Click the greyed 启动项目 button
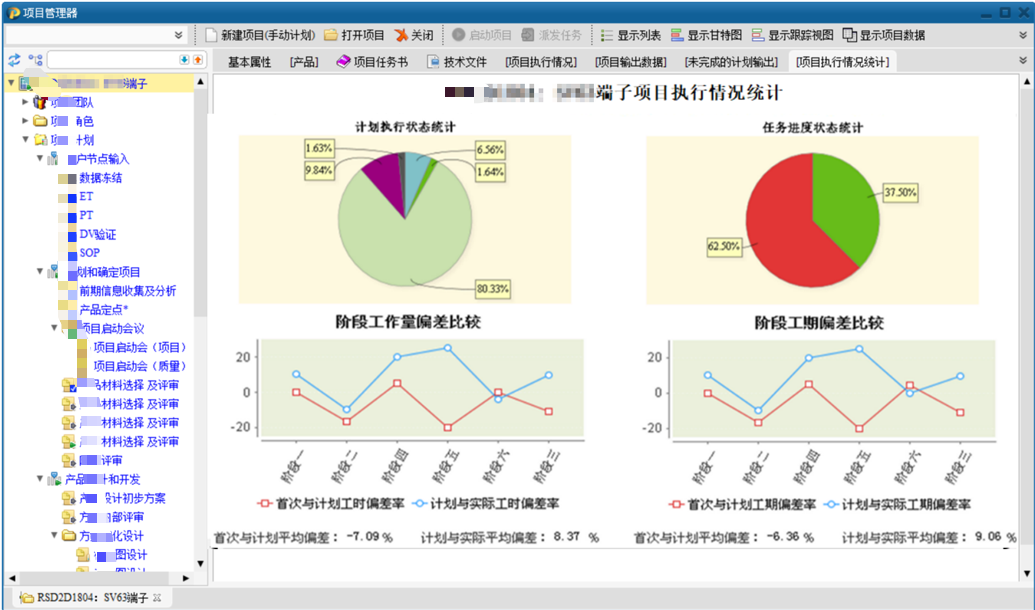Image resolution: width=1035 pixels, height=610 pixels. (x=481, y=35)
